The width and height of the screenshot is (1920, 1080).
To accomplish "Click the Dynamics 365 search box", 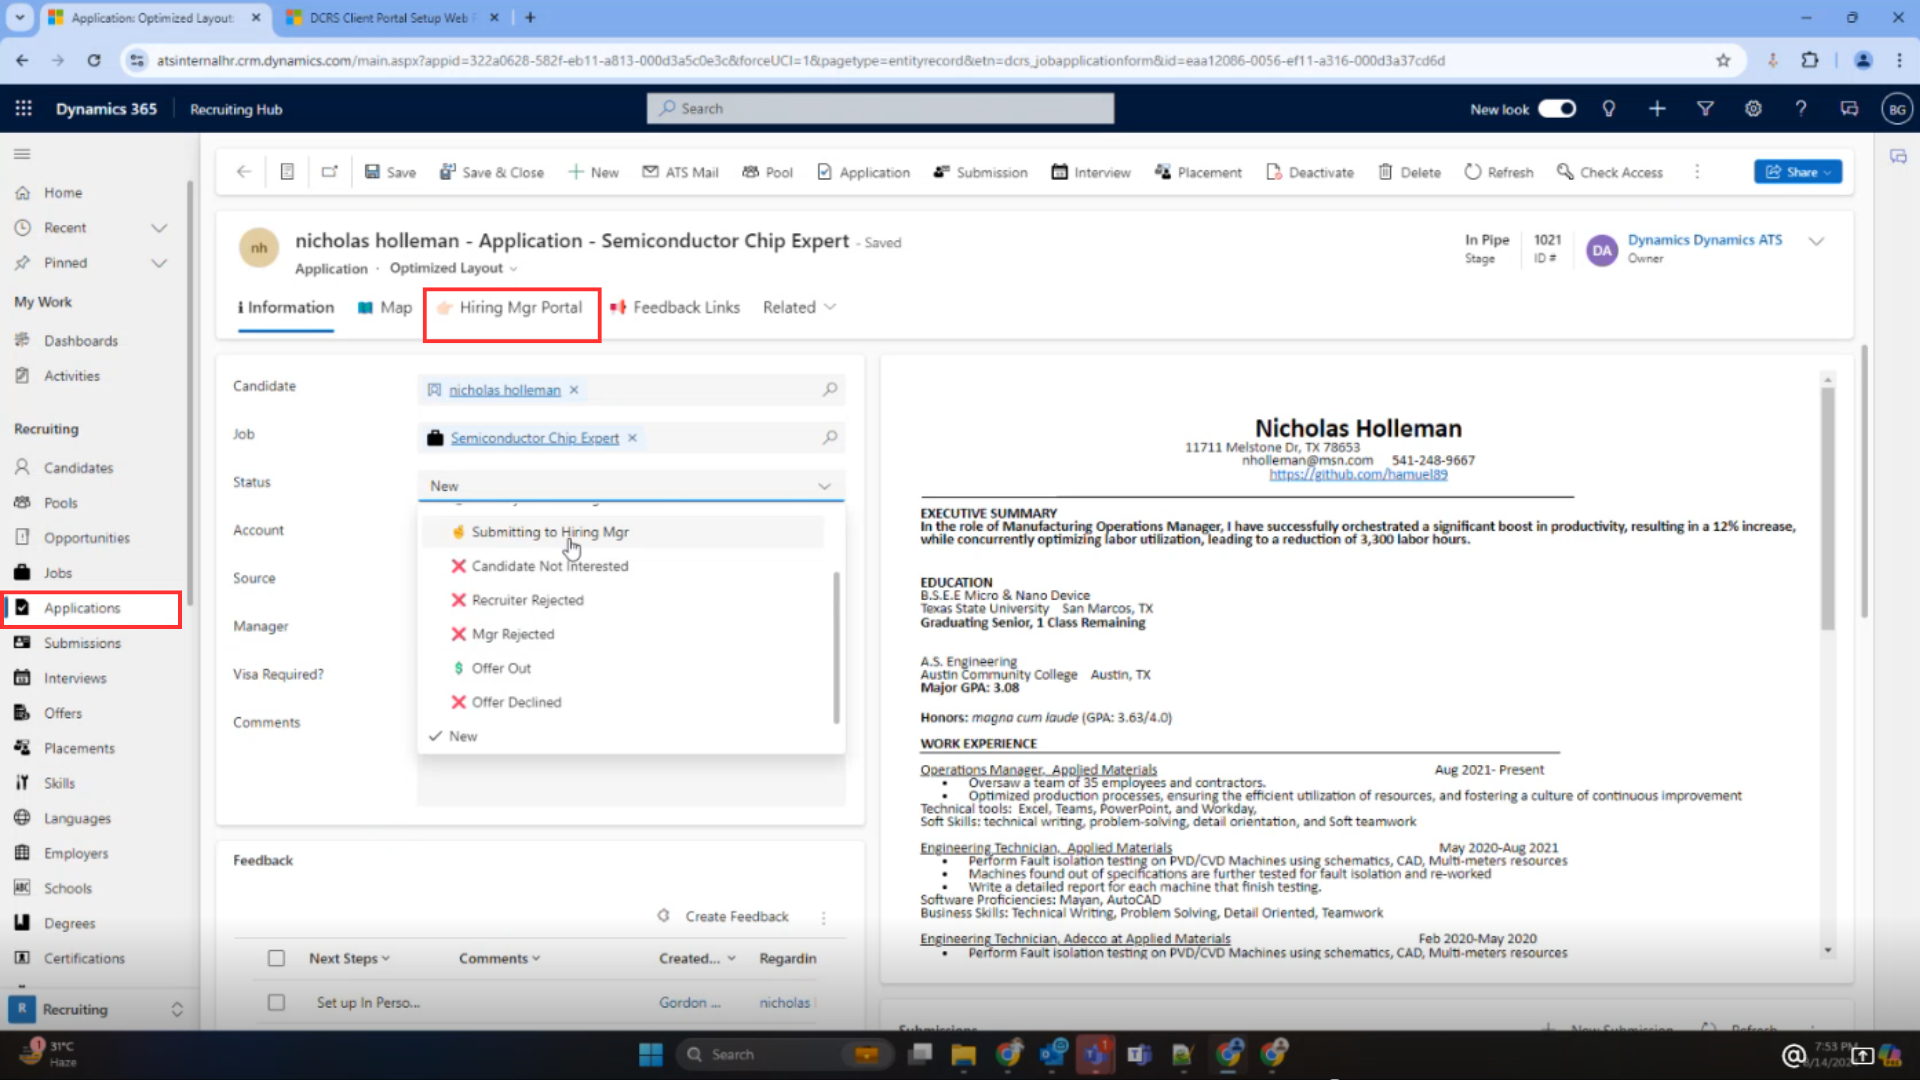I will [x=880, y=109].
